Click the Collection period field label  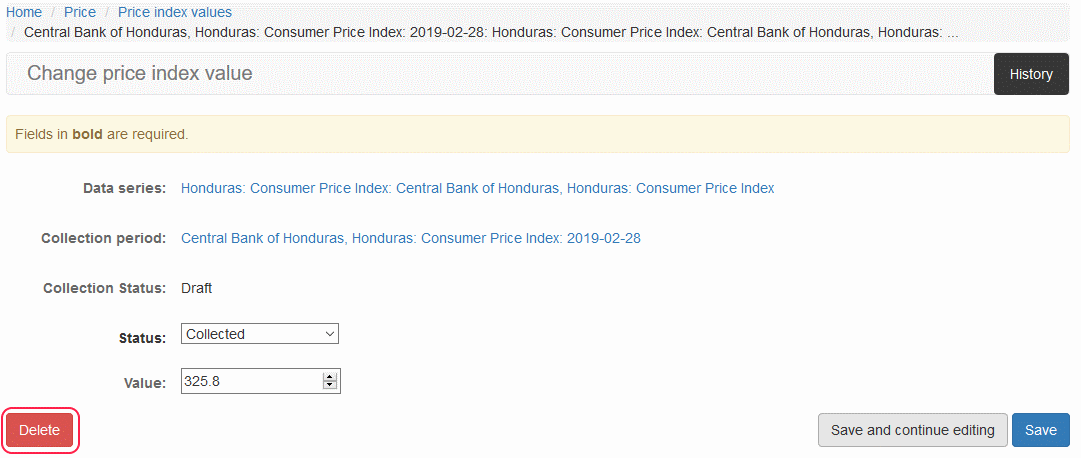[x=103, y=238]
